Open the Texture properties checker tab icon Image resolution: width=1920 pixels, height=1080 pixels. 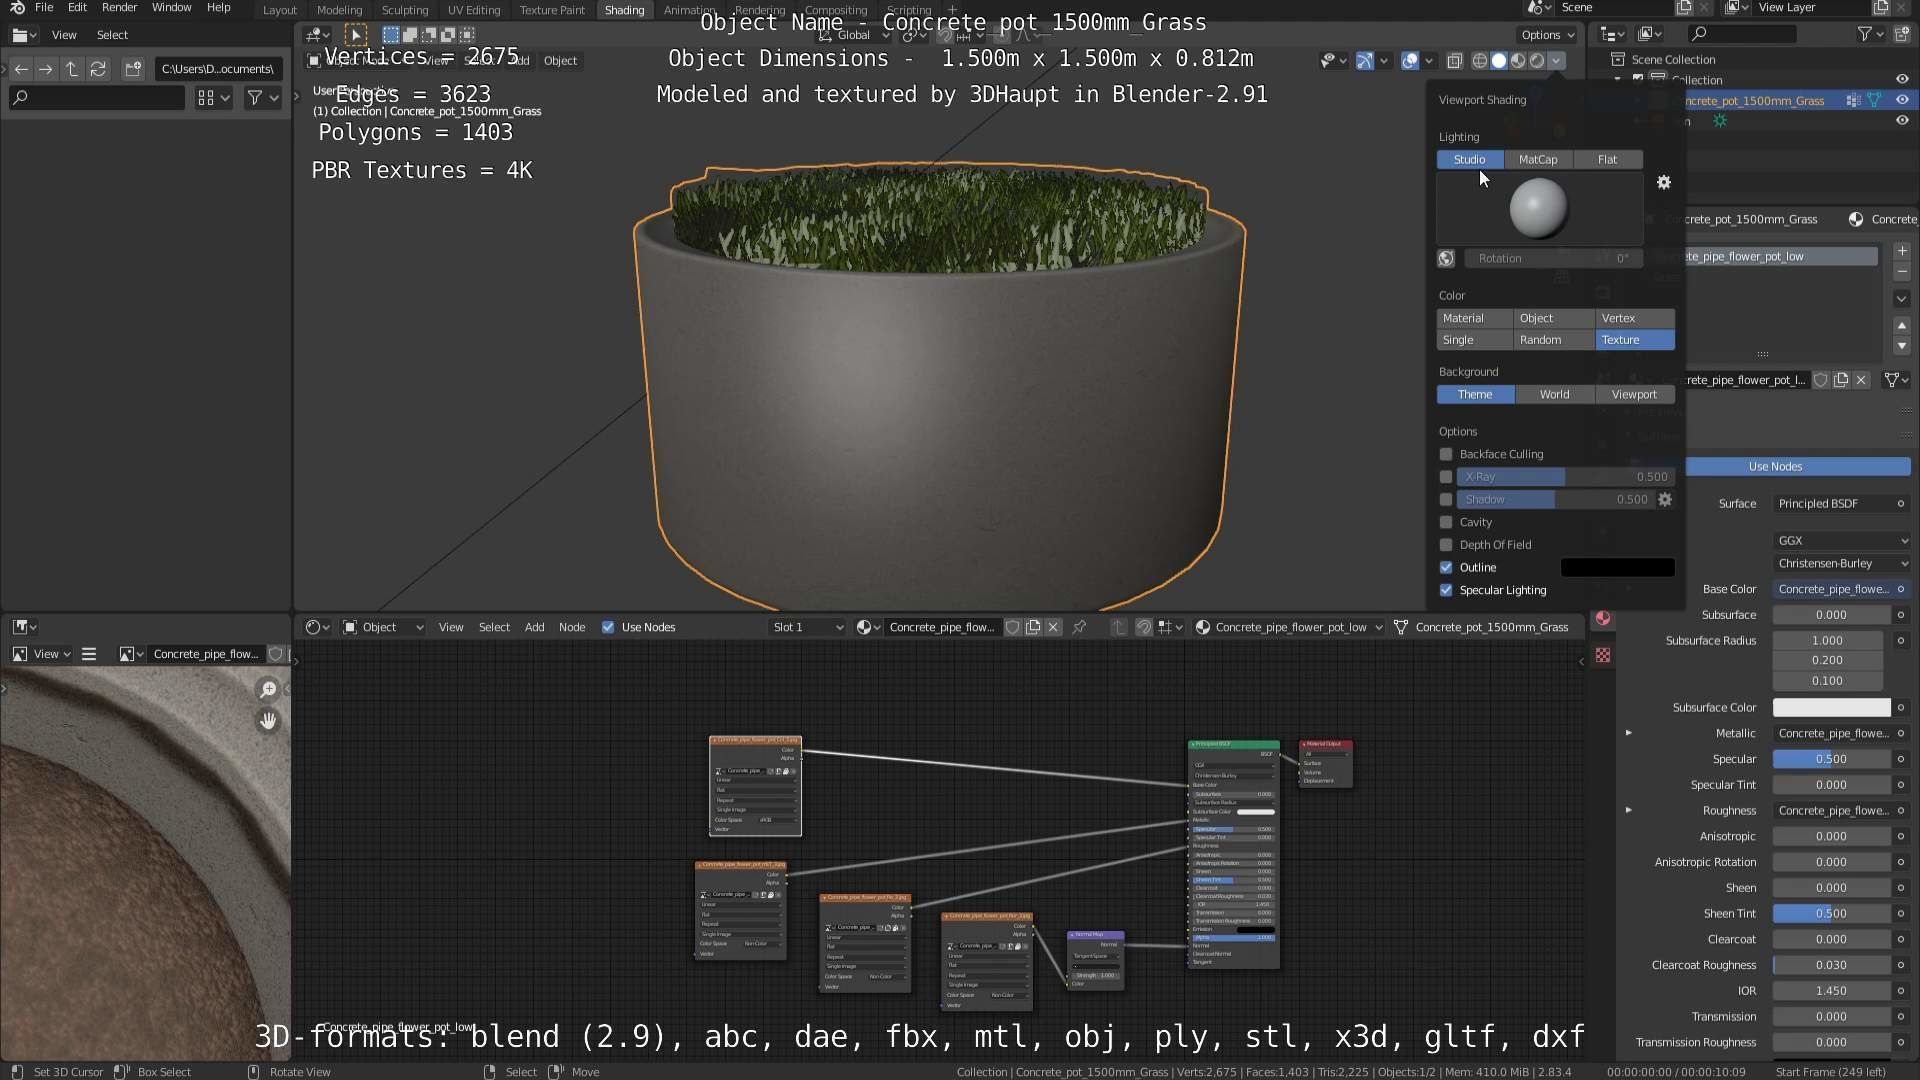(x=1603, y=655)
